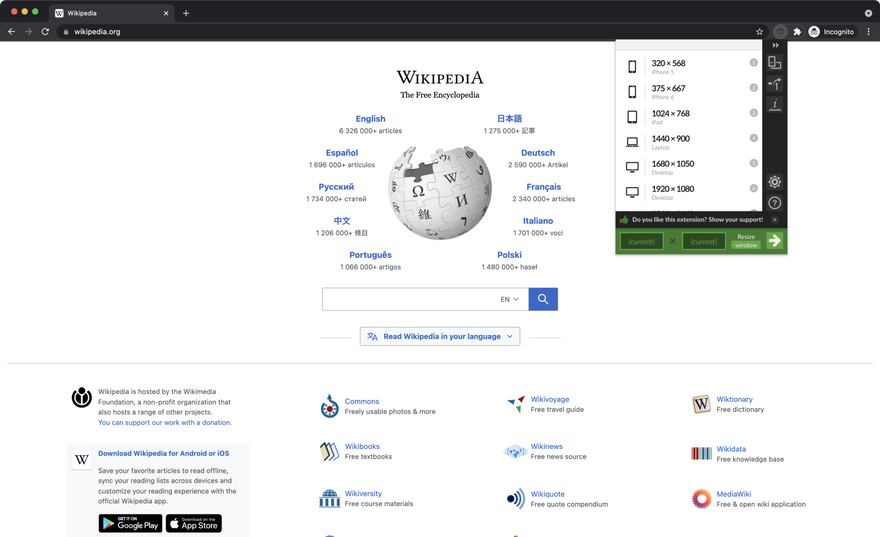The image size is (880, 537).
Task: Click the window resizer extension toolbar icon
Action: click(x=780, y=32)
